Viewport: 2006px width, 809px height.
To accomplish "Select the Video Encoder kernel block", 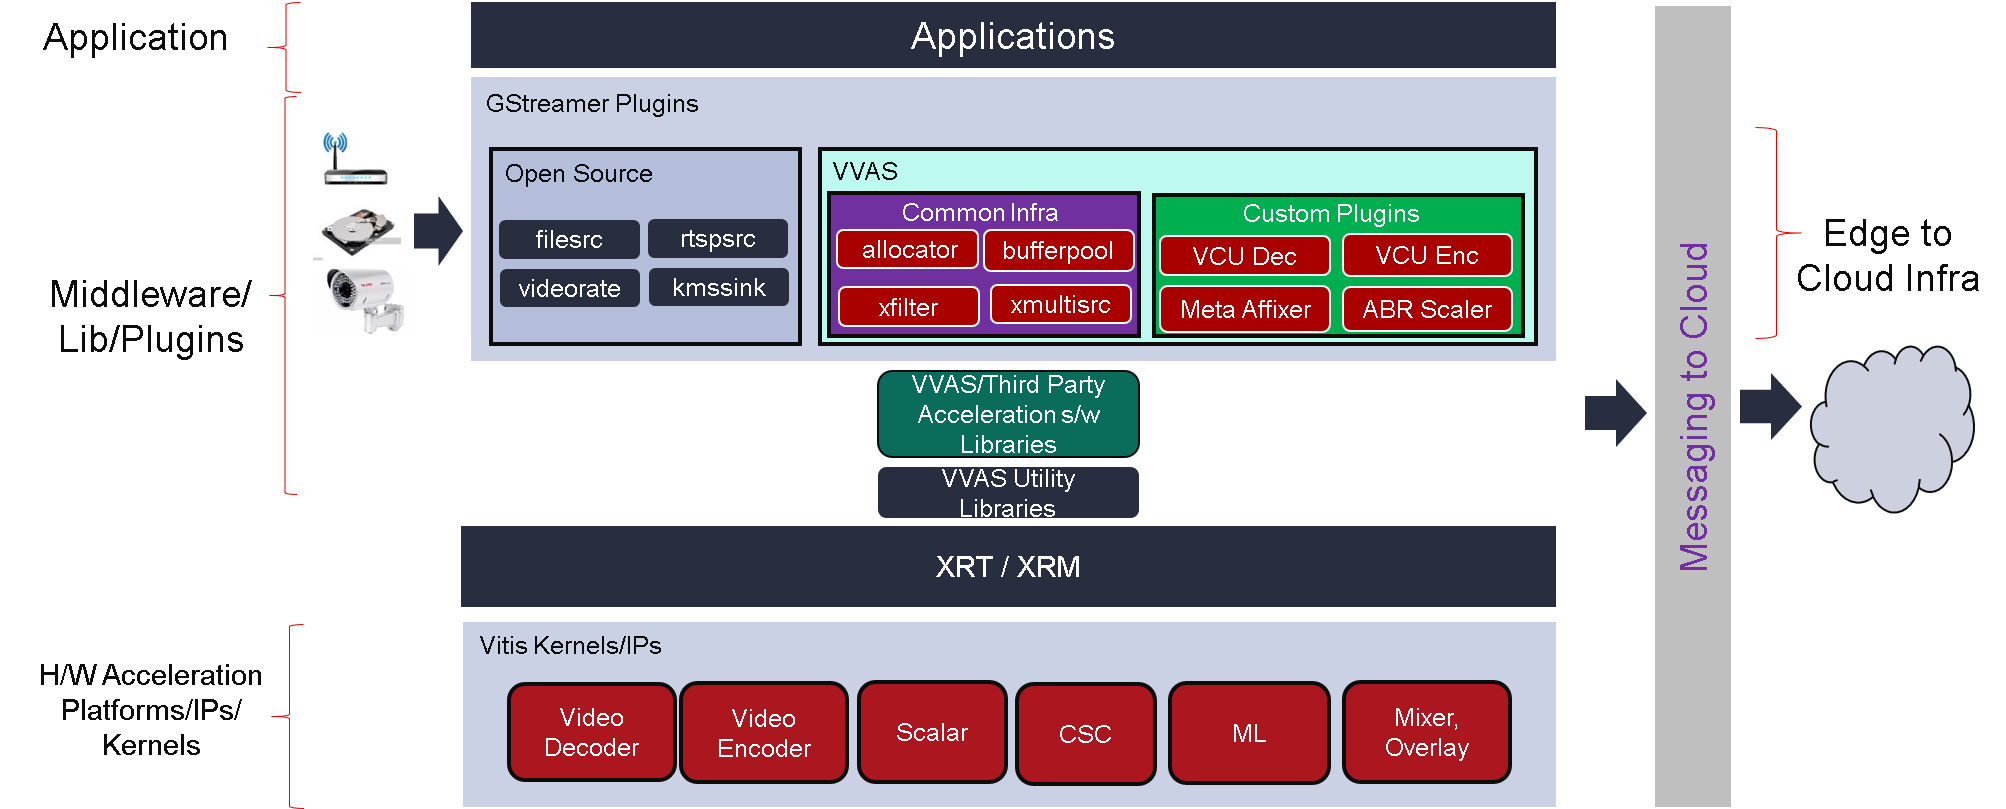I will click(764, 733).
